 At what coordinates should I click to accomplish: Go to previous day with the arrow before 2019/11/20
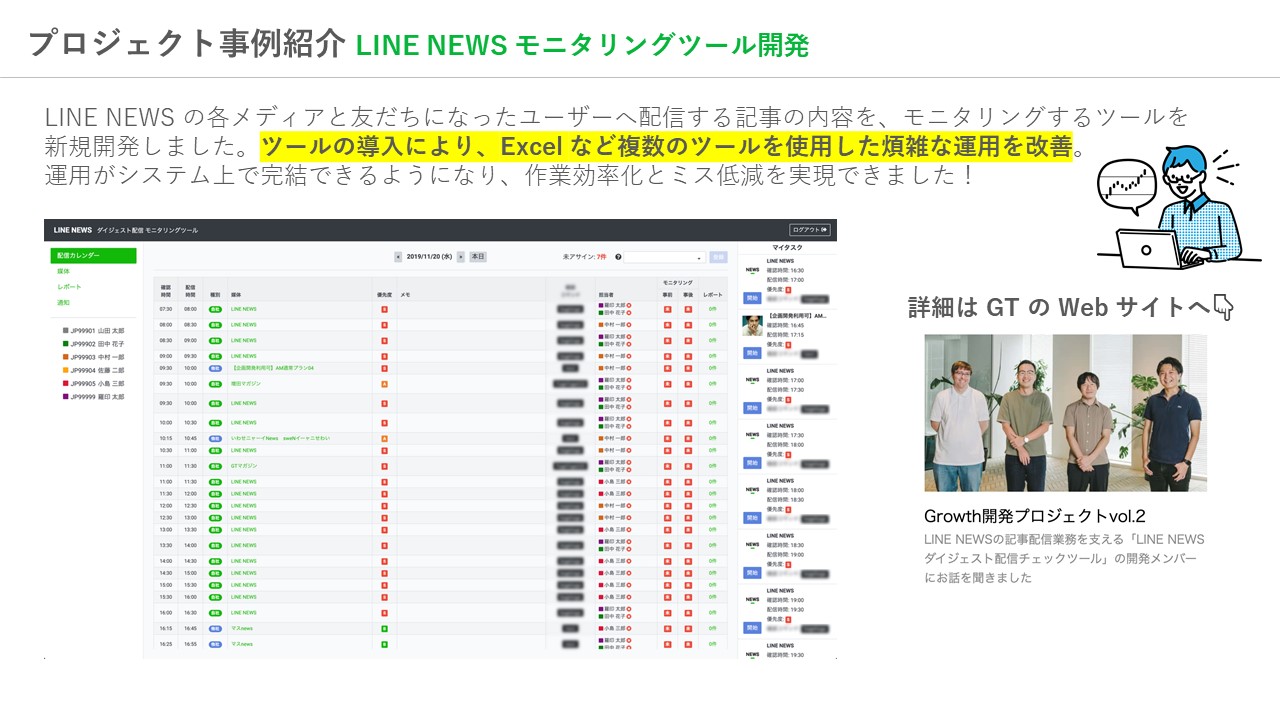[x=398, y=257]
